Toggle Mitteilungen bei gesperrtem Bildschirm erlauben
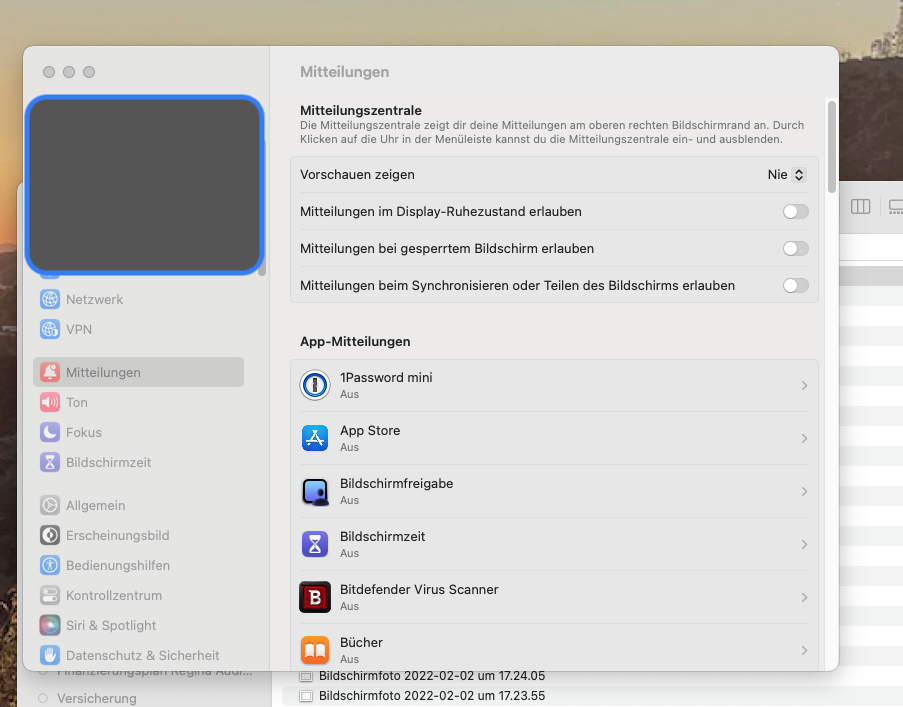The height and width of the screenshot is (707, 903). pyautogui.click(x=795, y=249)
